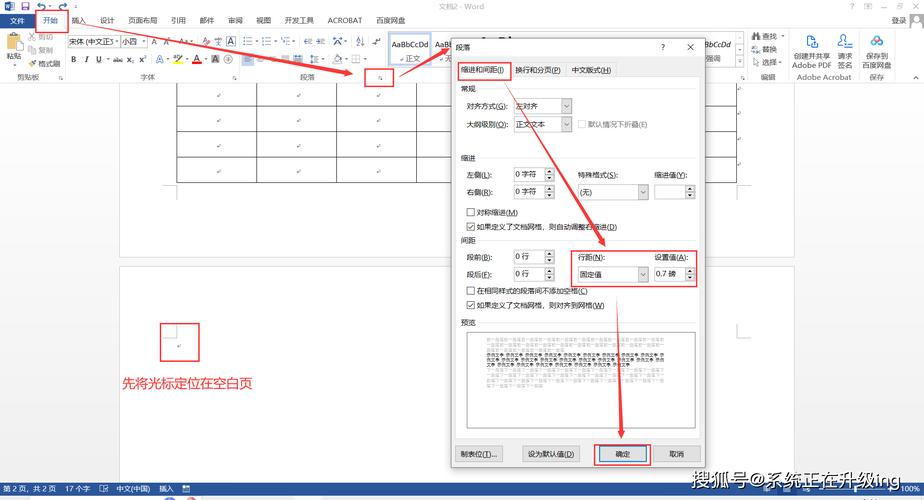The image size is (924, 500).
Task: Check the 对称缩进(M) checkbox
Action: pos(470,212)
